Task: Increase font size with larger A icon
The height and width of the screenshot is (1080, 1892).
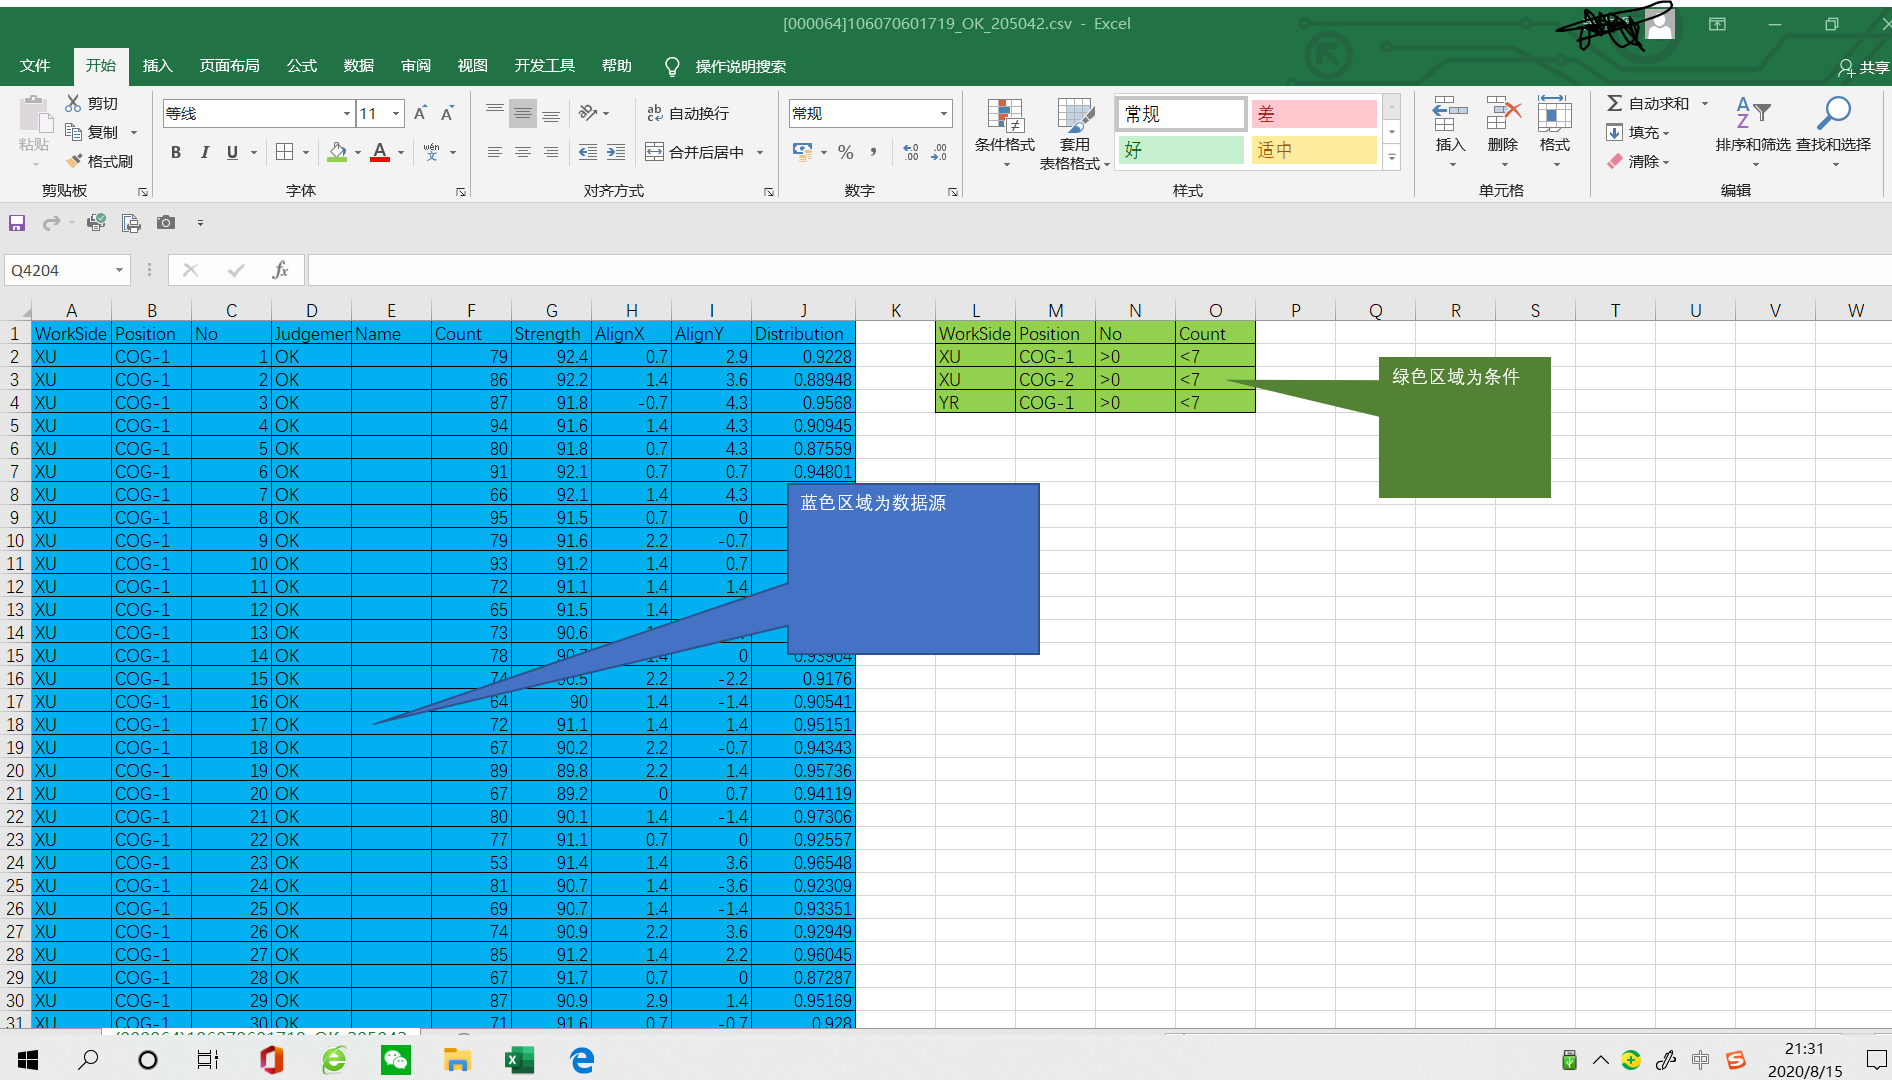Action: pyautogui.click(x=420, y=113)
